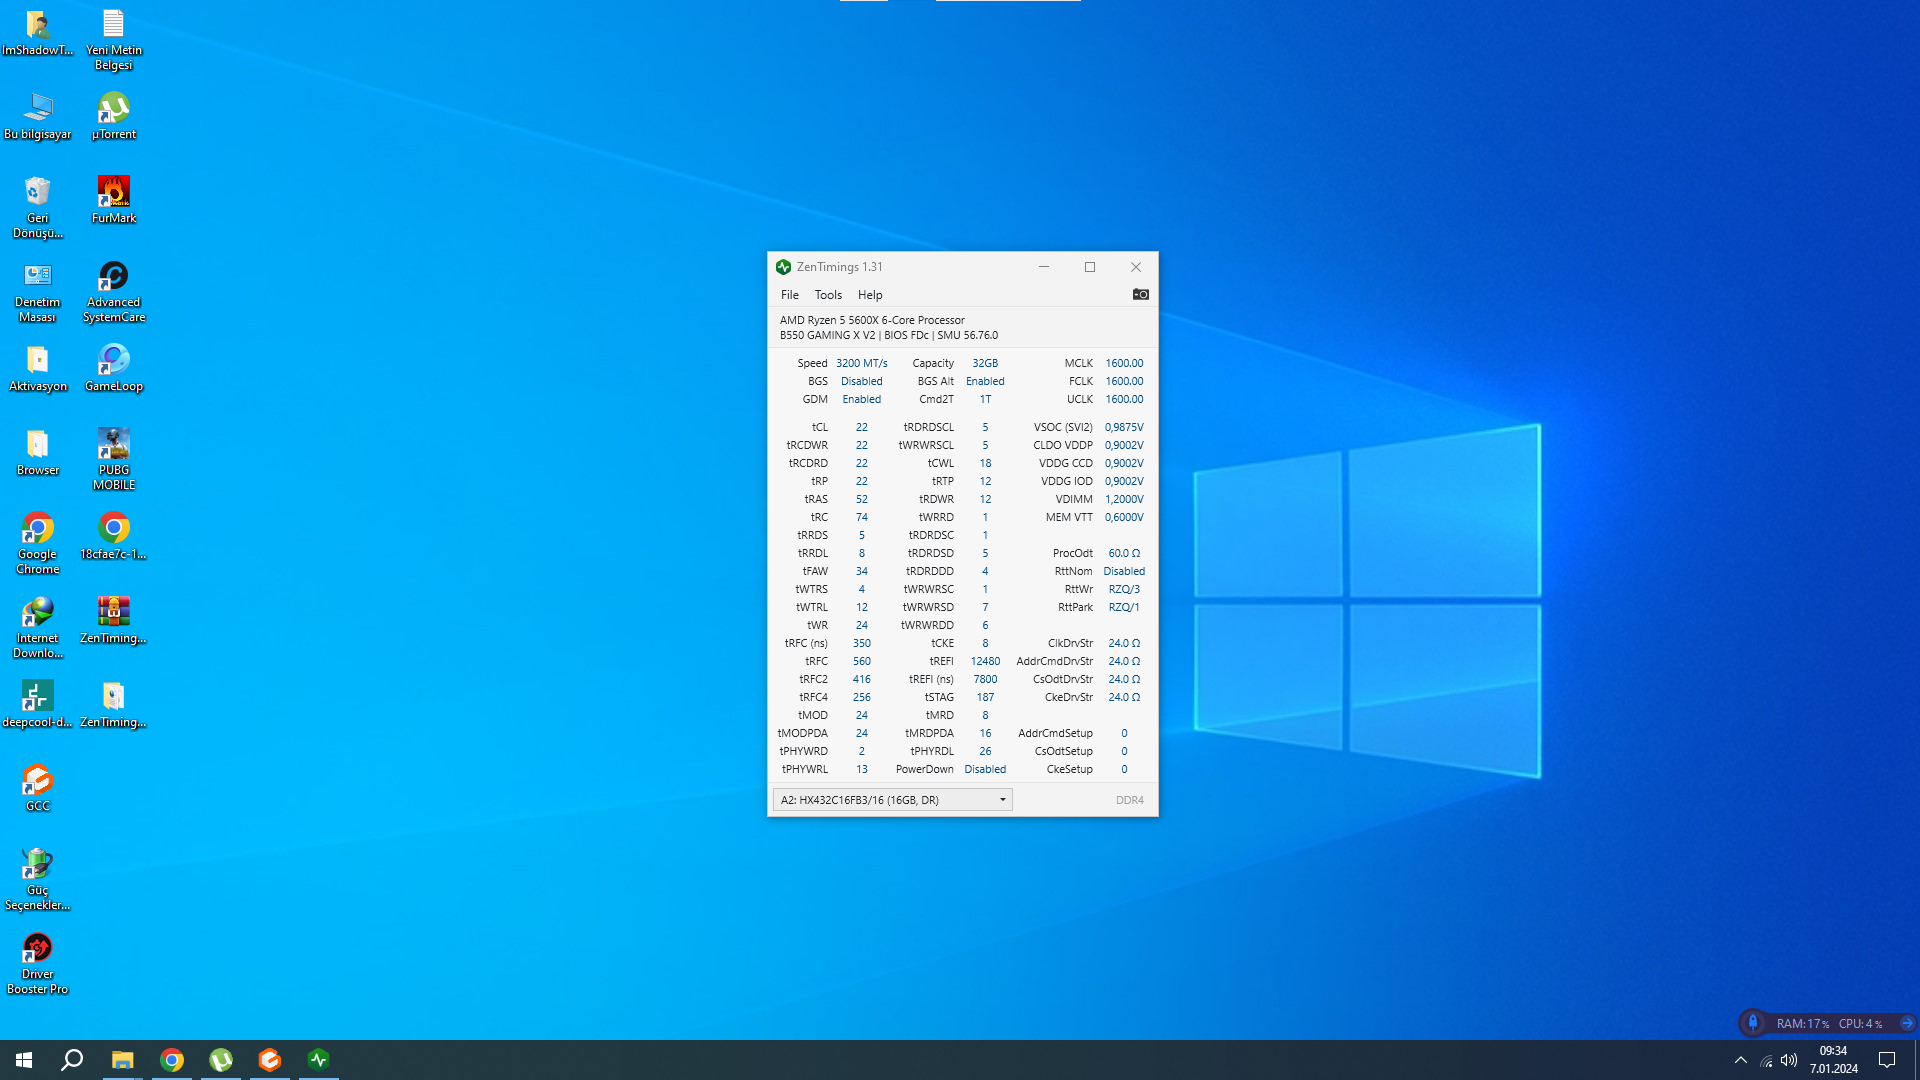Select the PUBG MOBILE desktop shortcut
1920x1080 pixels.
113,460
